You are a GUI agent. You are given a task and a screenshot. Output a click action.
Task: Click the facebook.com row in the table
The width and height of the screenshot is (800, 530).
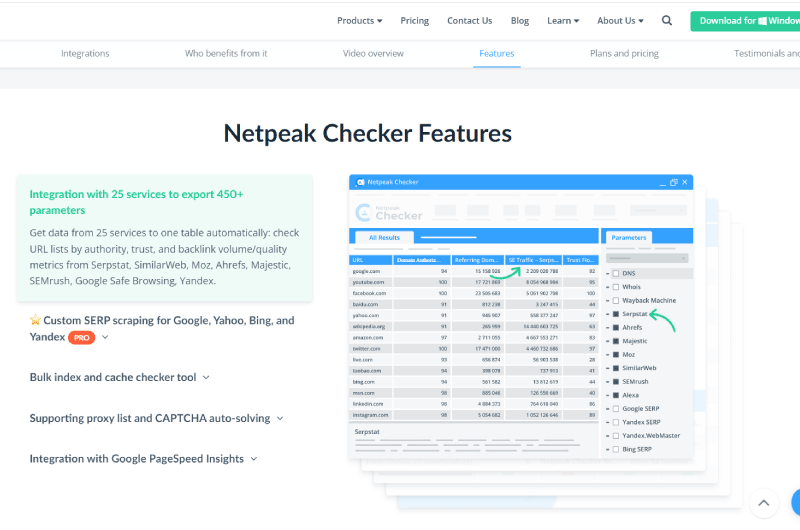pos(473,293)
